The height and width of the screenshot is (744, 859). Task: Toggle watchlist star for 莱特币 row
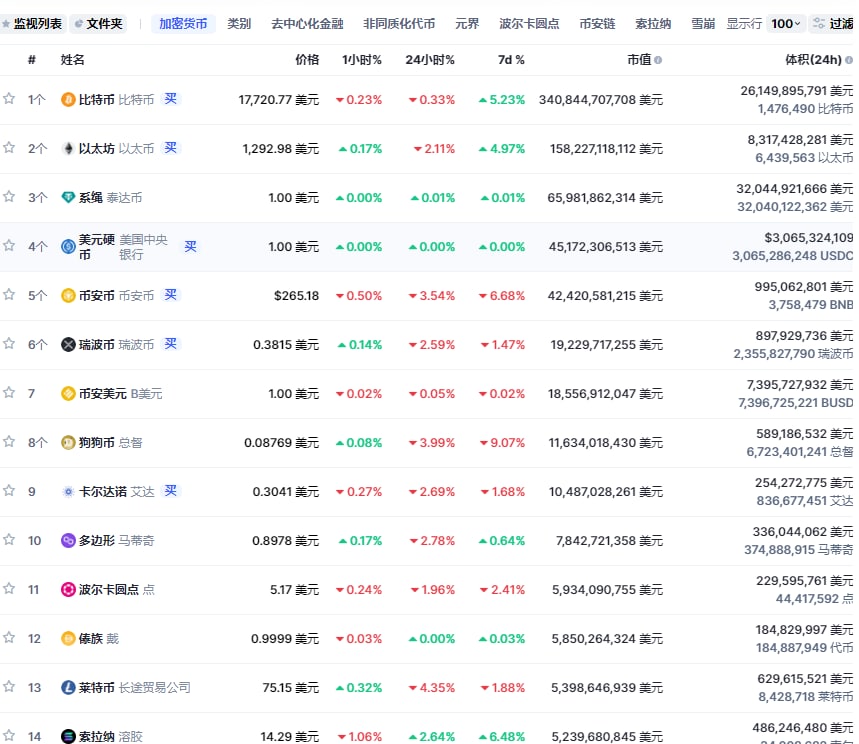click(9, 686)
